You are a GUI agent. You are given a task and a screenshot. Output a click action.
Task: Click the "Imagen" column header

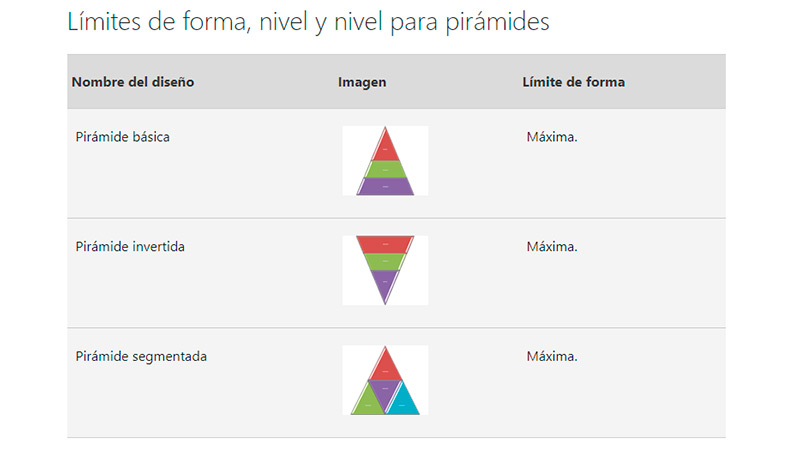point(362,82)
